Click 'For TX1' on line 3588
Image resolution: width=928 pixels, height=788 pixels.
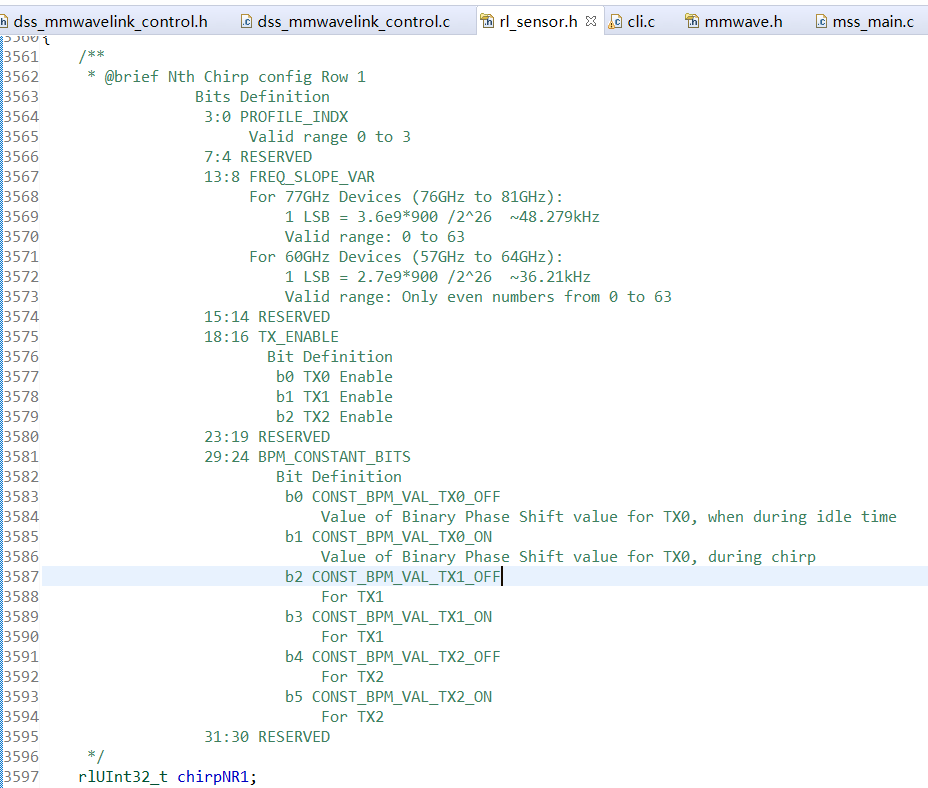click(x=352, y=597)
